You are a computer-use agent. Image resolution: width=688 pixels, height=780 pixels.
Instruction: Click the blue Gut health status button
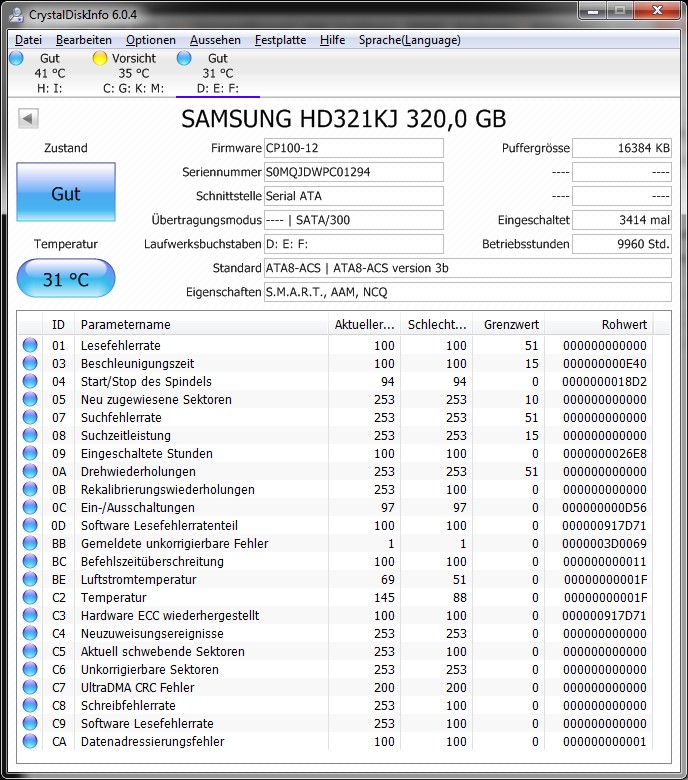(x=66, y=192)
